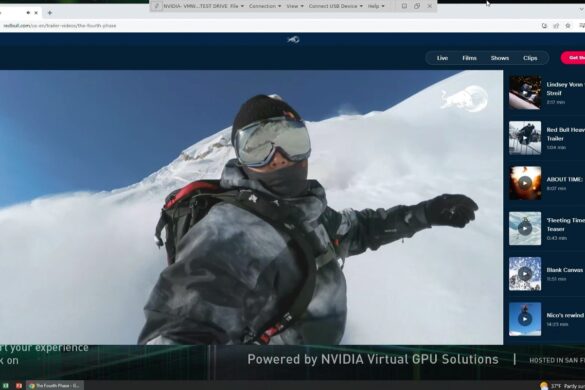The width and height of the screenshot is (585, 390).
Task: Open the 'Fleeting Time' Teaser title link
Action: click(566, 225)
